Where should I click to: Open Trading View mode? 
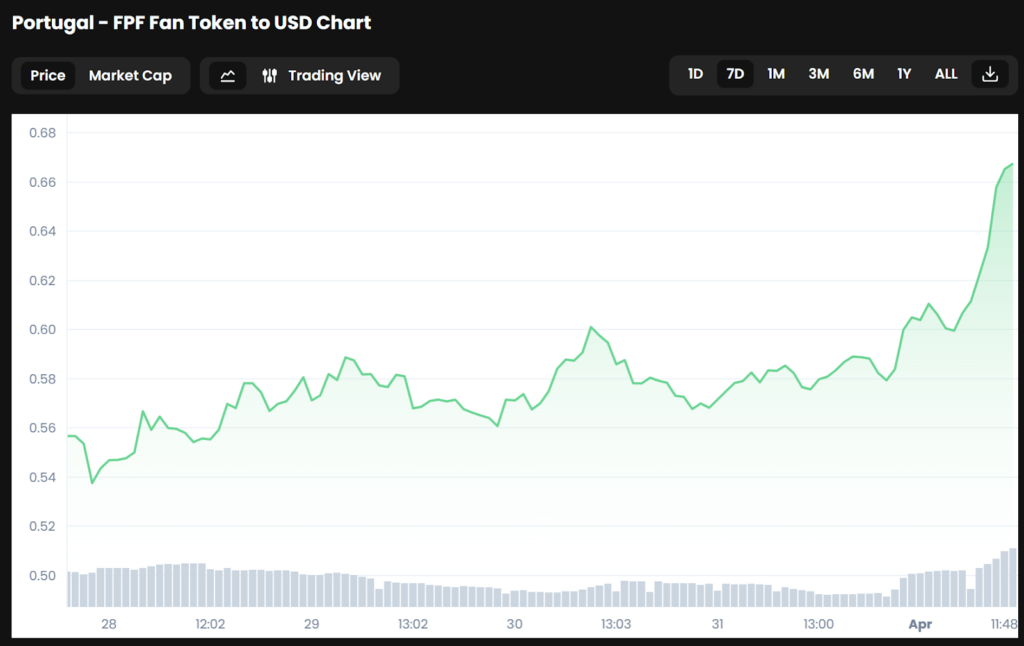(x=334, y=76)
